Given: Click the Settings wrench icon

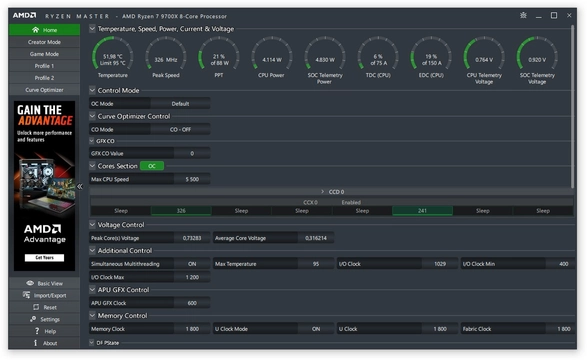Looking at the screenshot, I should [x=33, y=319].
